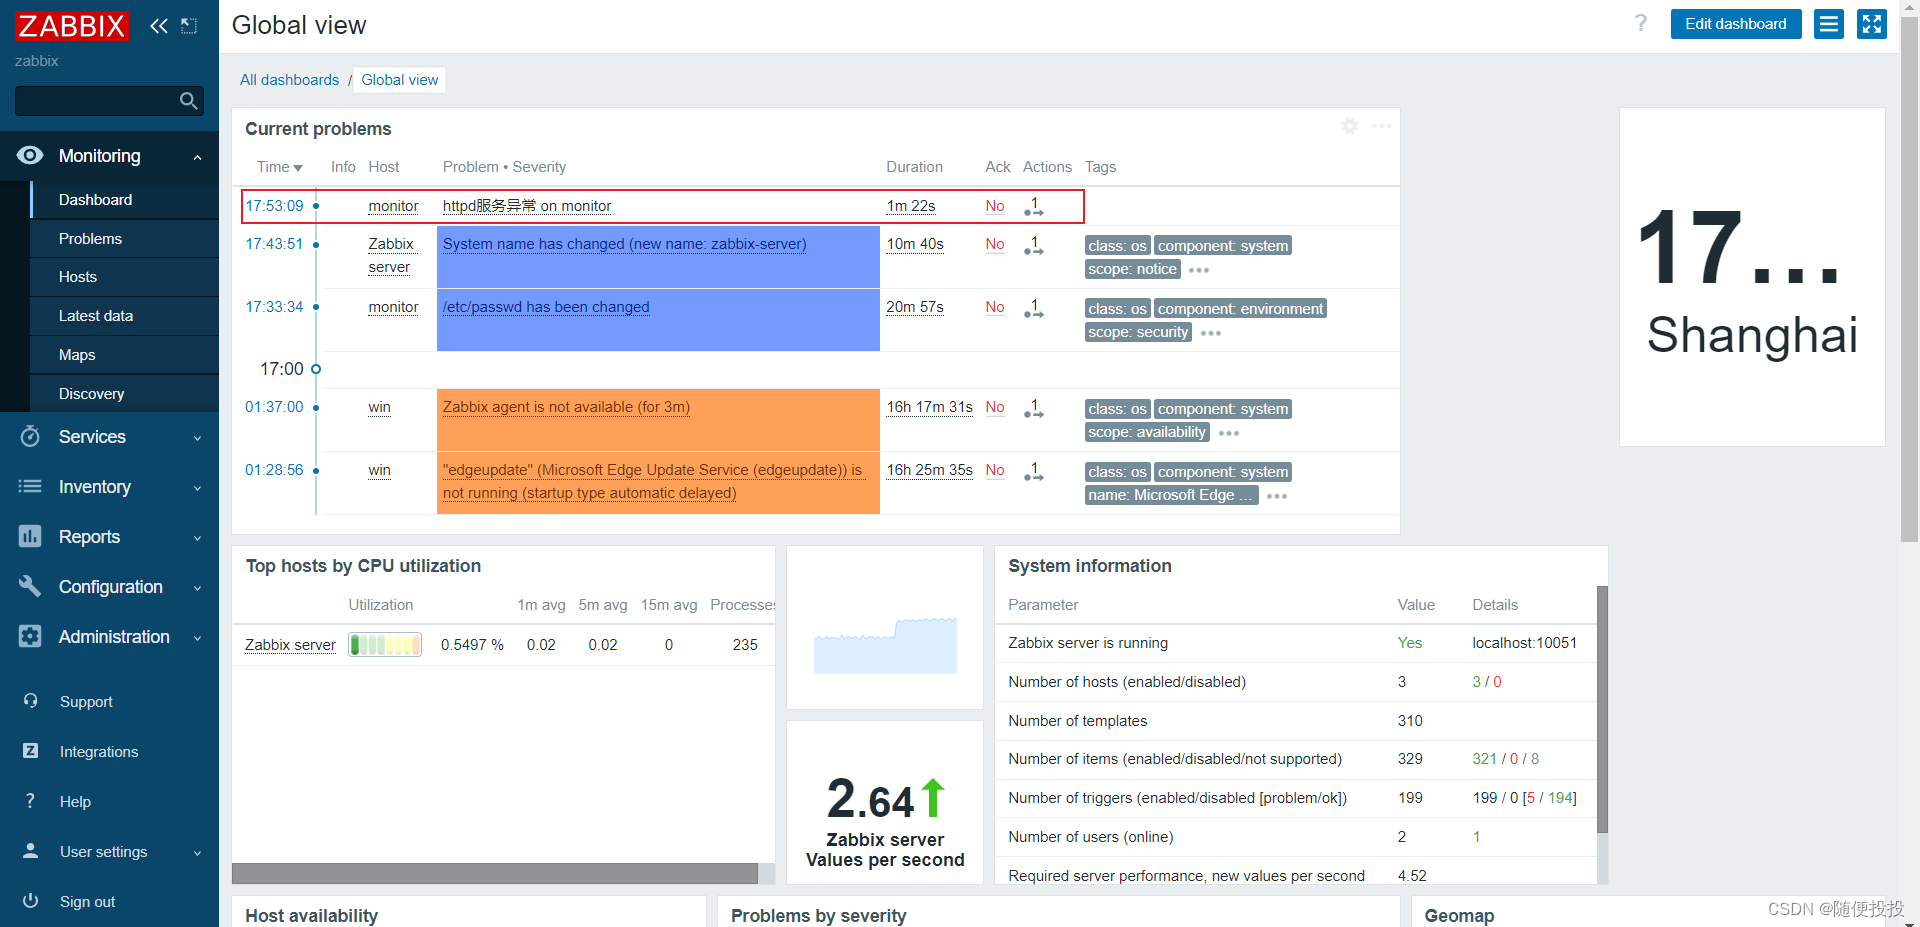This screenshot has width=1920, height=927.
Task: Click the Monitoring eye icon
Action: click(30, 155)
